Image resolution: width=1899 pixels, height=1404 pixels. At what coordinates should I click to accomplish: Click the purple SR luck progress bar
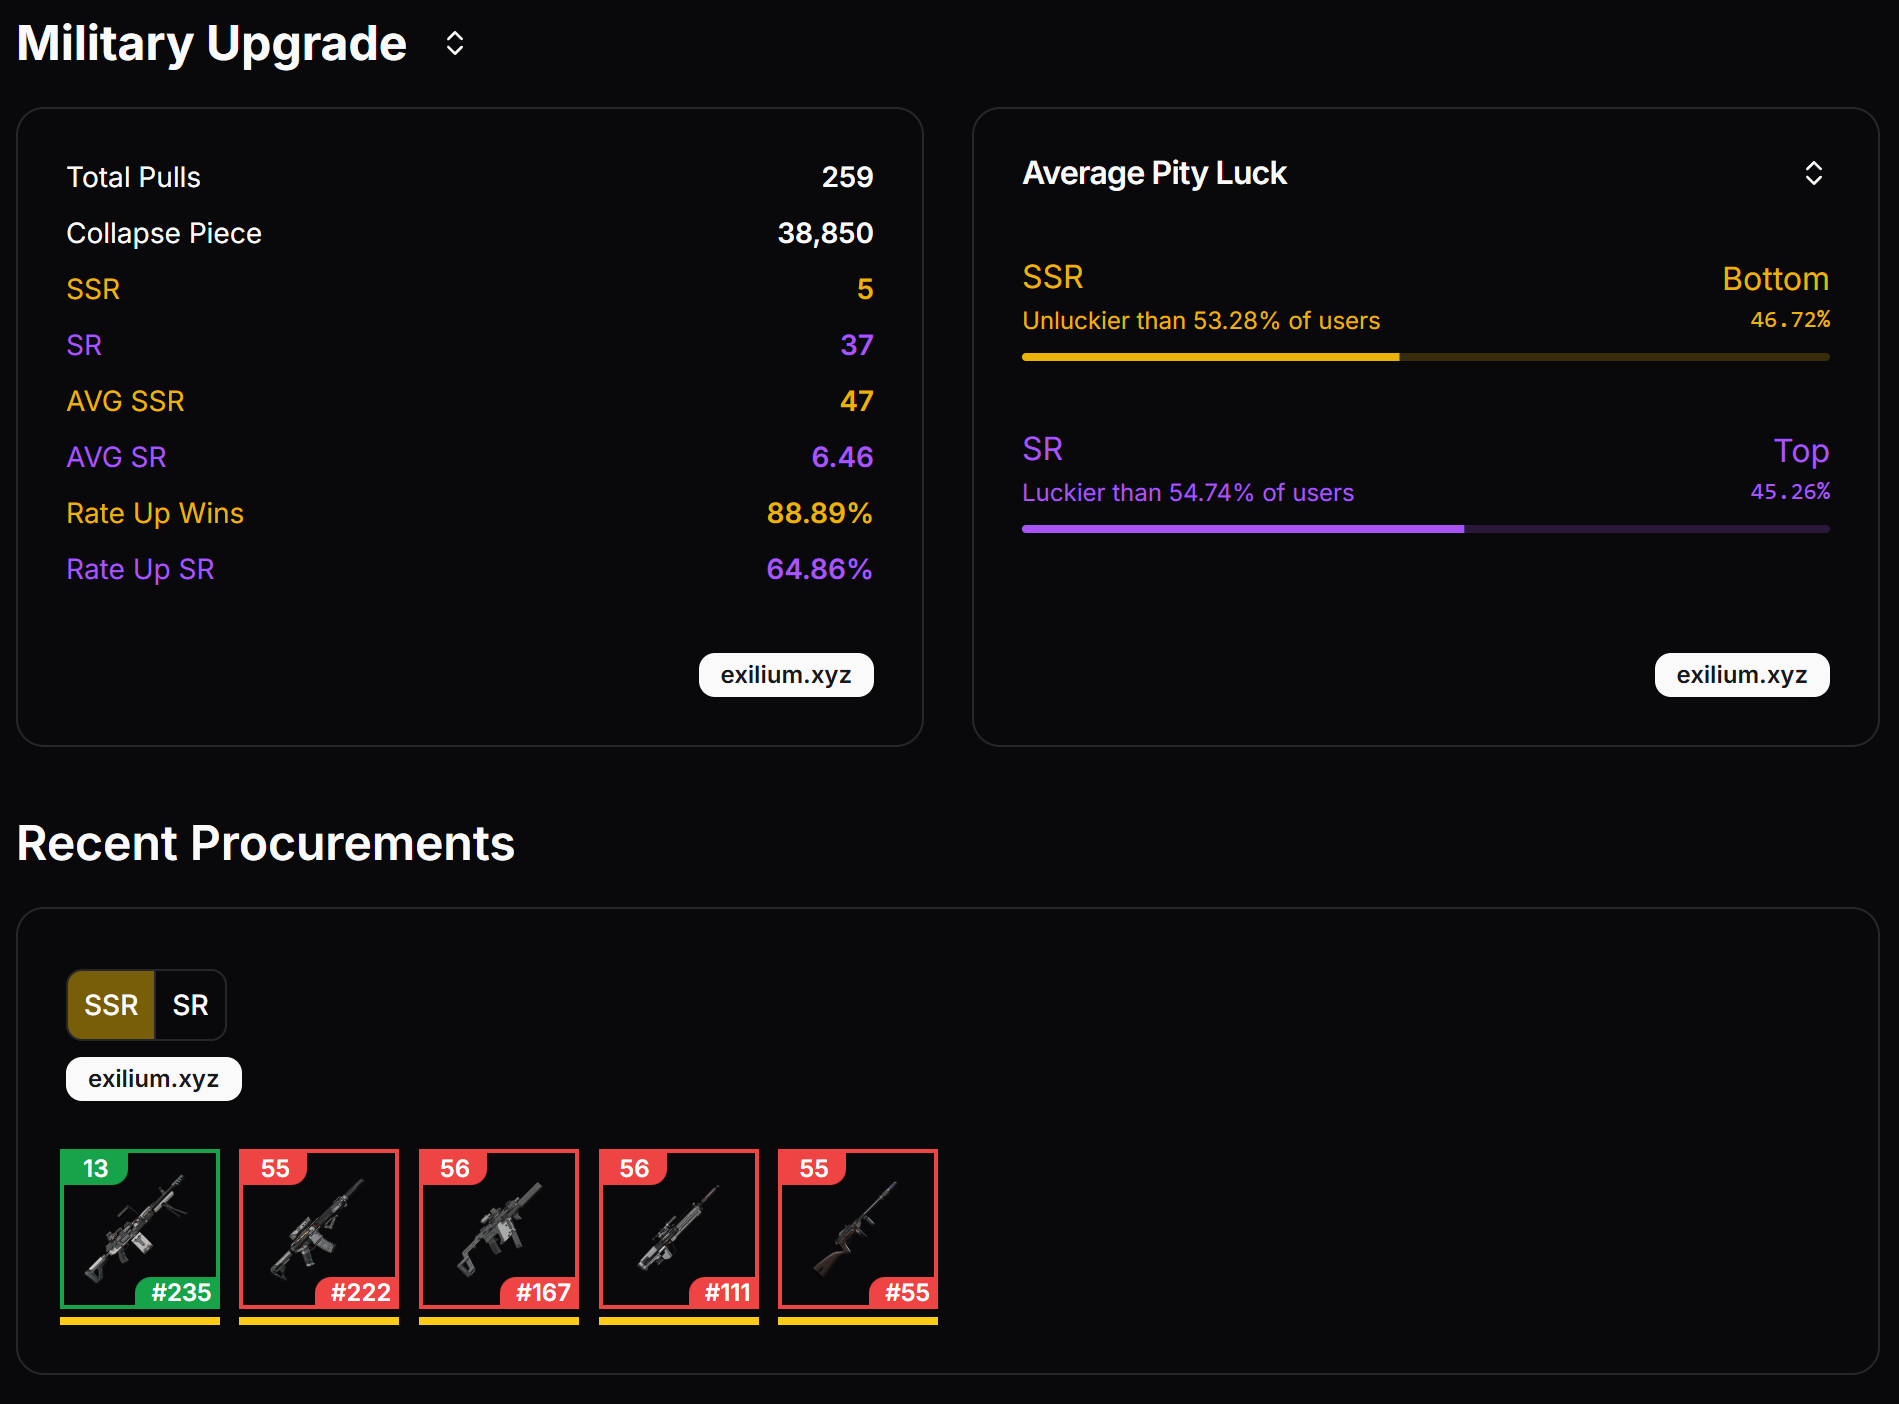[1426, 529]
